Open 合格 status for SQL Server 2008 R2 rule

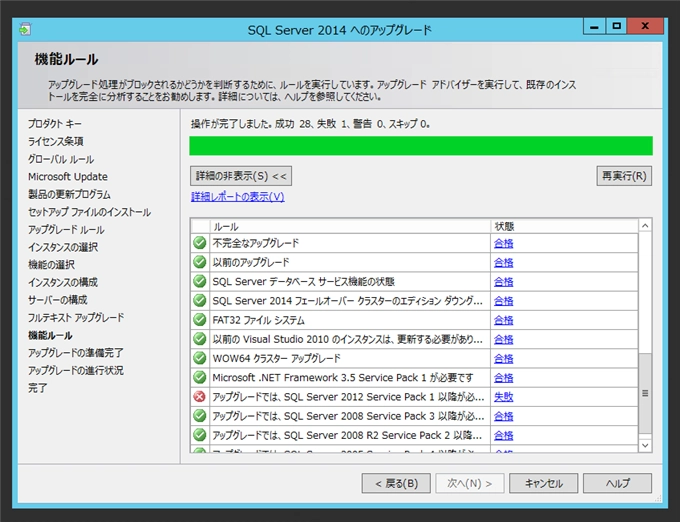click(503, 435)
